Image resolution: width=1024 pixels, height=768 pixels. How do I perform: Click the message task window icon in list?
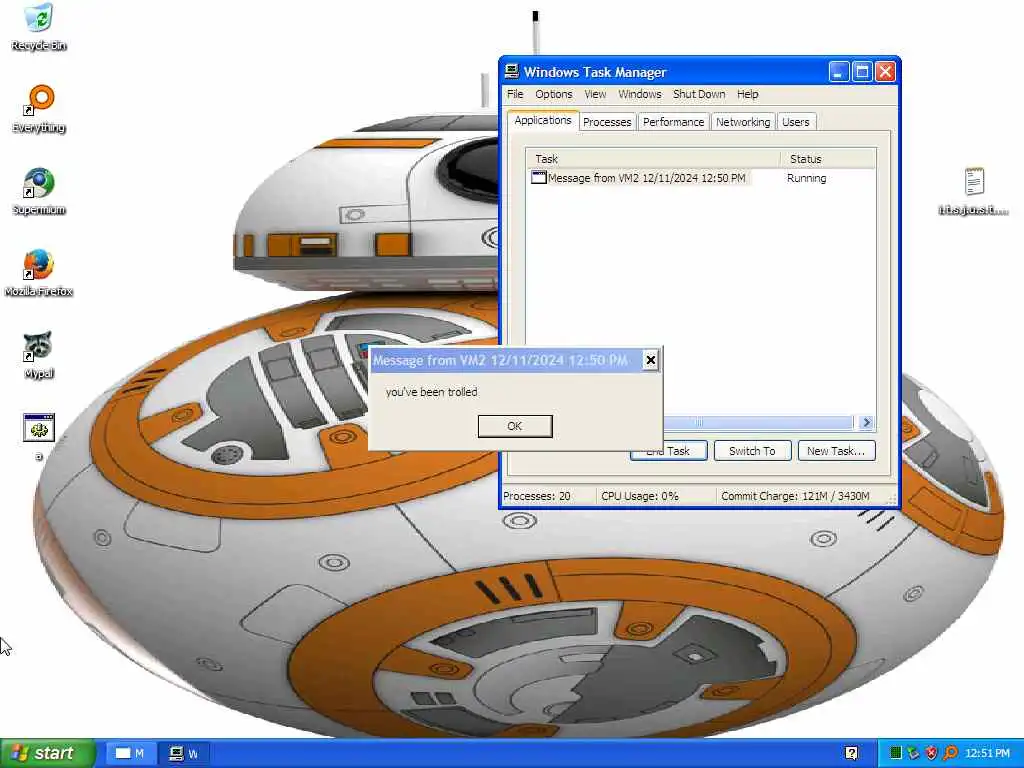coord(539,178)
